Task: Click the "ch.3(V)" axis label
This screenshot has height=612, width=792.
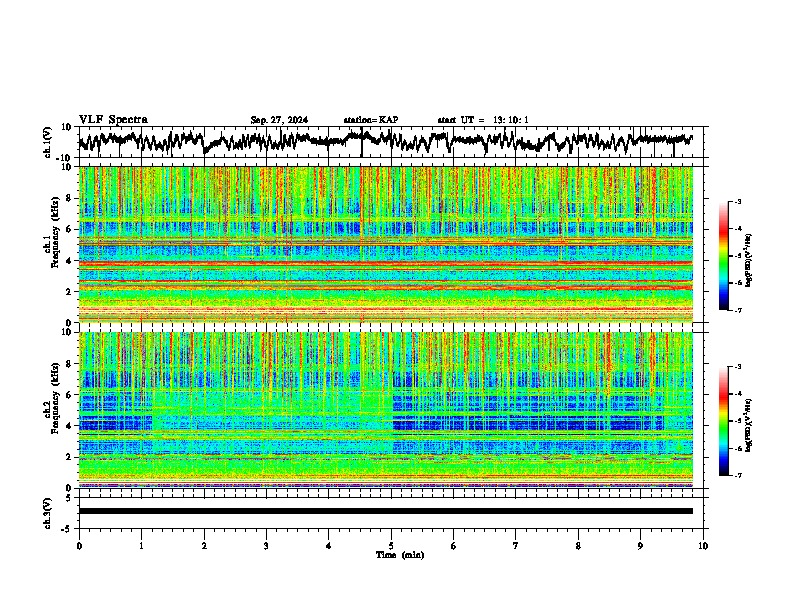Action: (48, 514)
